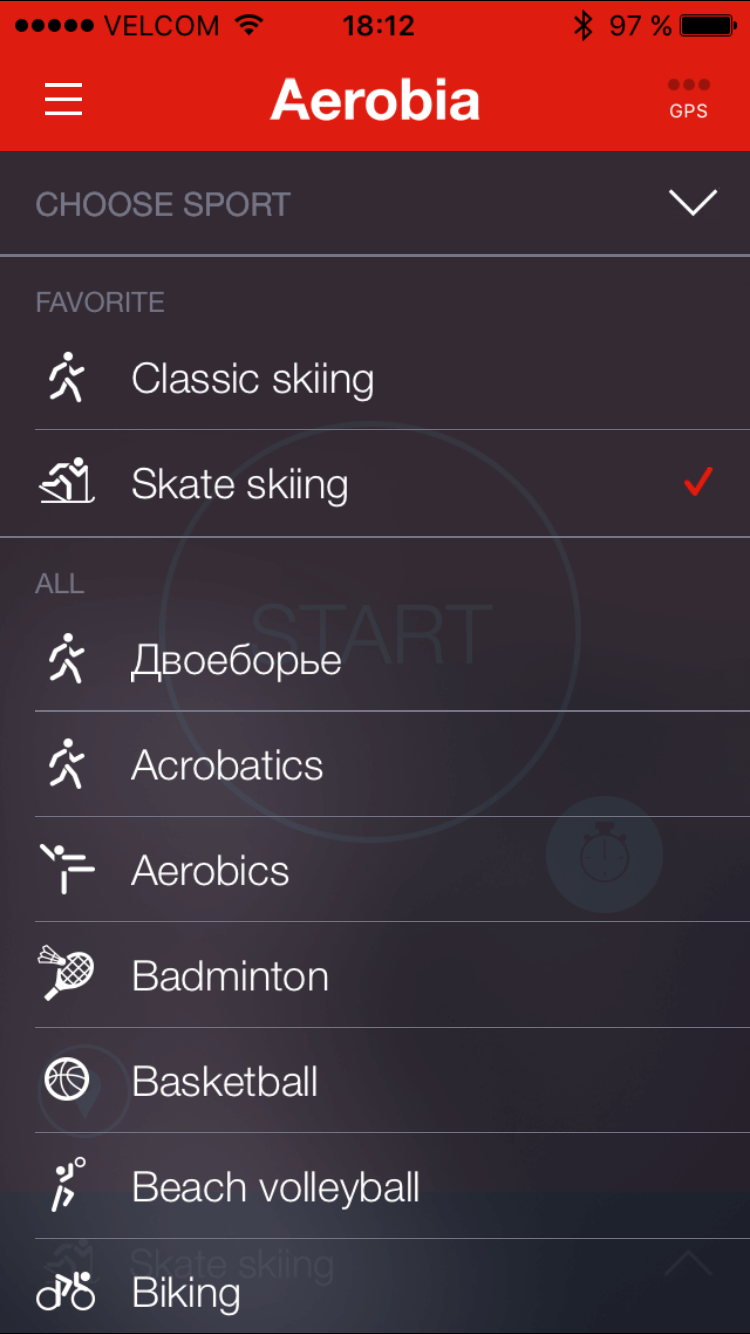
Task: Select Classic skiing from favorites
Action: (x=252, y=379)
